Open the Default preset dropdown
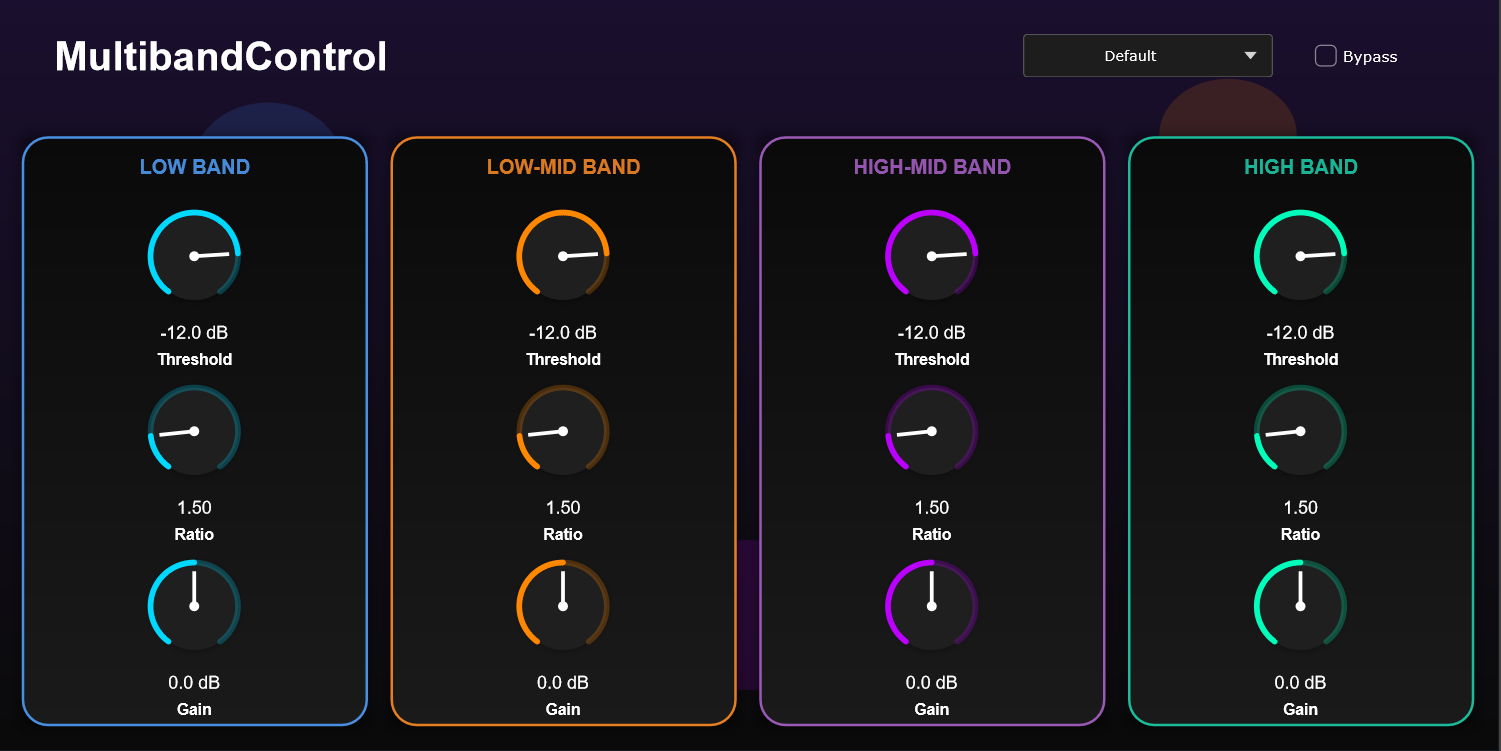Screen dimensions: 1501x751 coord(1148,56)
